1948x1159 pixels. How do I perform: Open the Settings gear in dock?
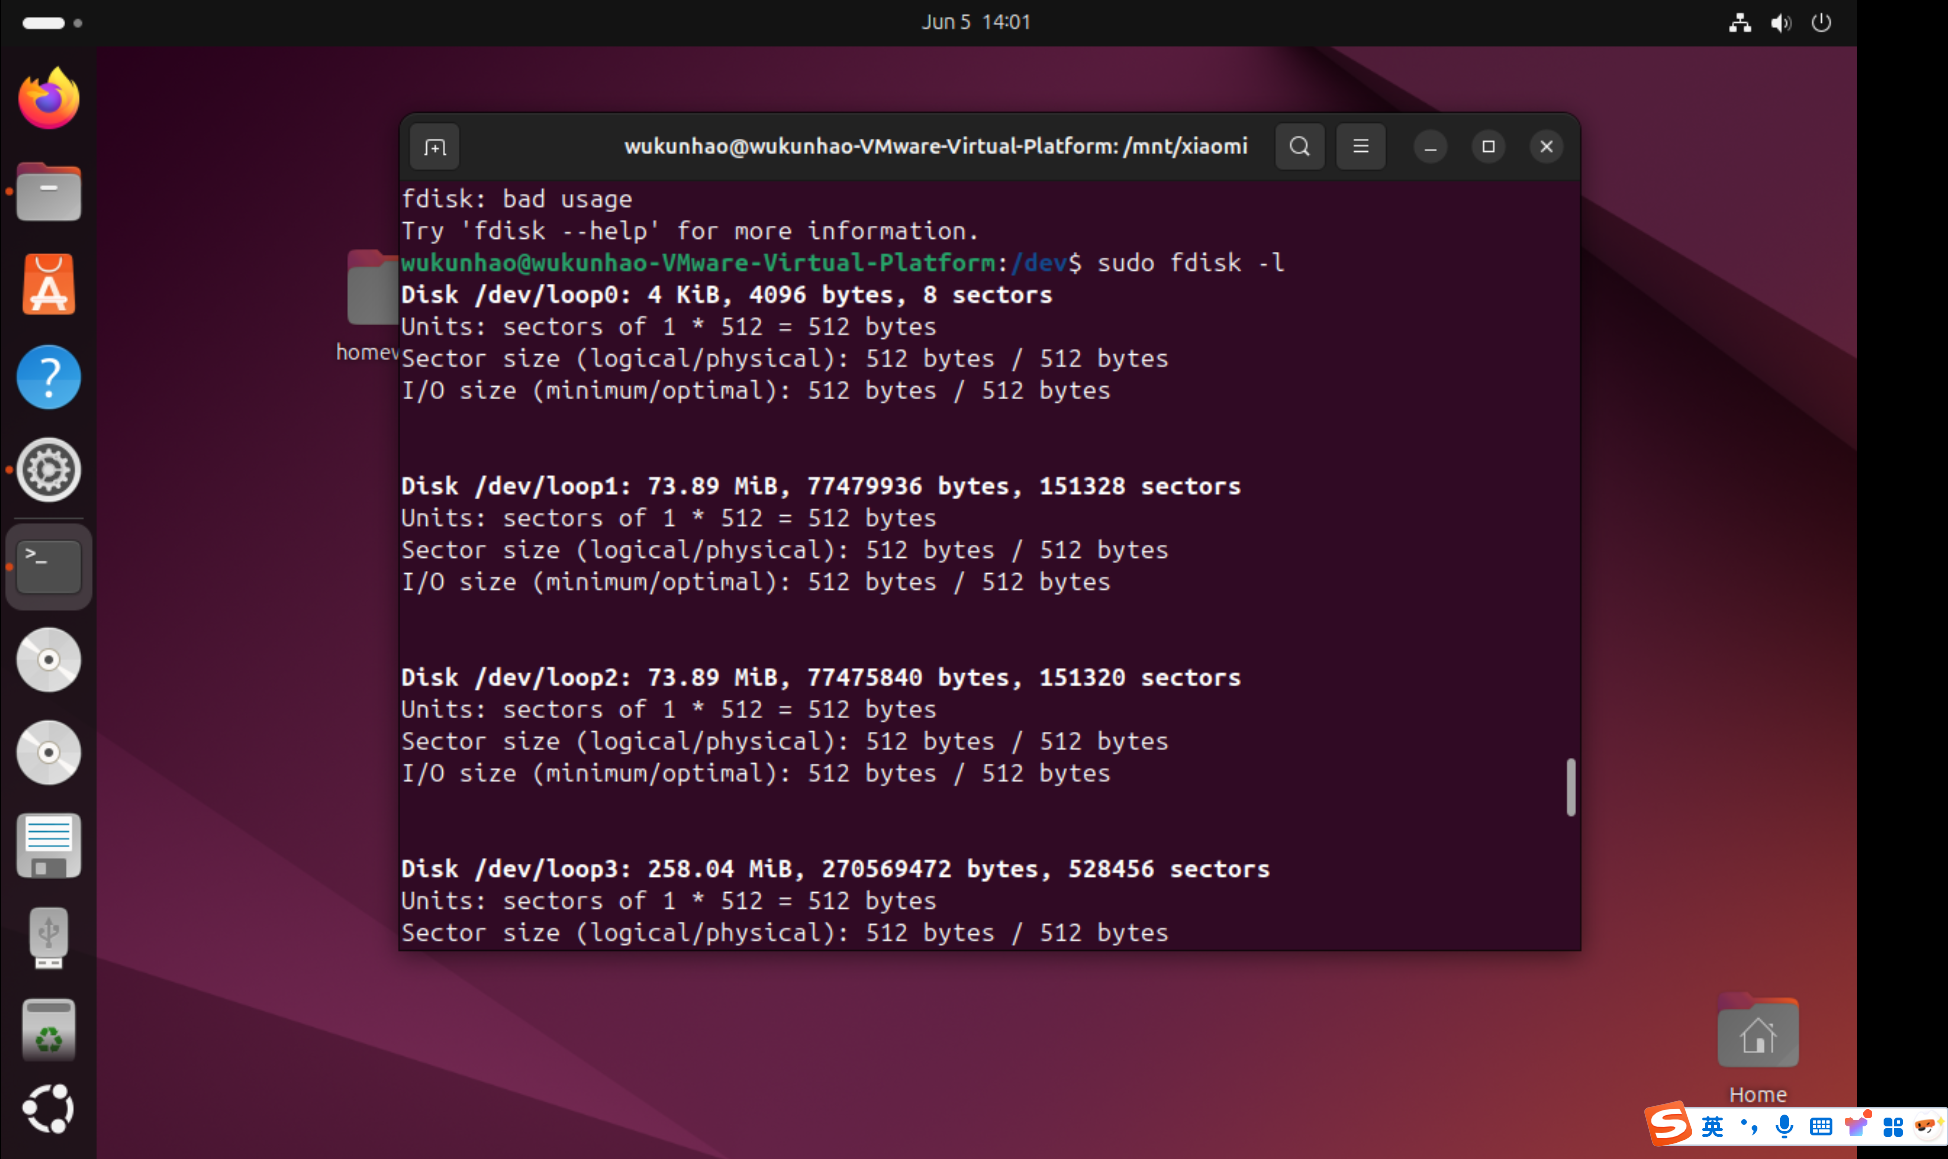point(48,470)
